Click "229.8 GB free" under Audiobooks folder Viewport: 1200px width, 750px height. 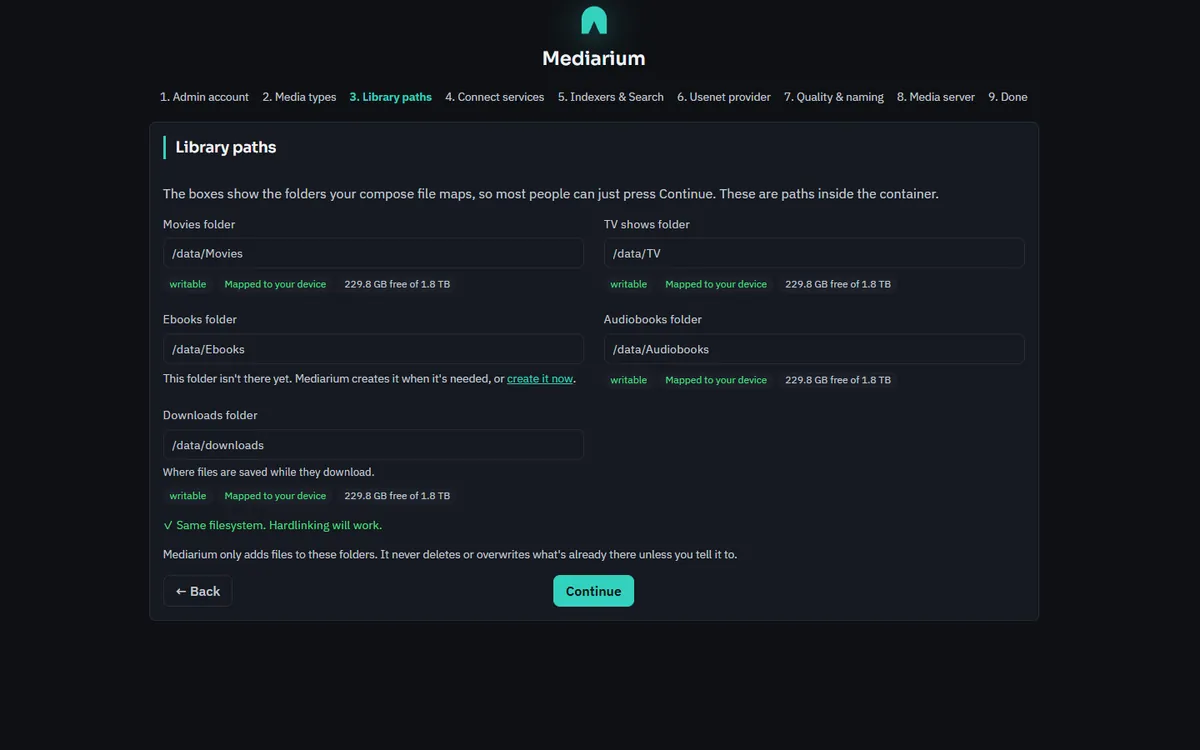(838, 380)
